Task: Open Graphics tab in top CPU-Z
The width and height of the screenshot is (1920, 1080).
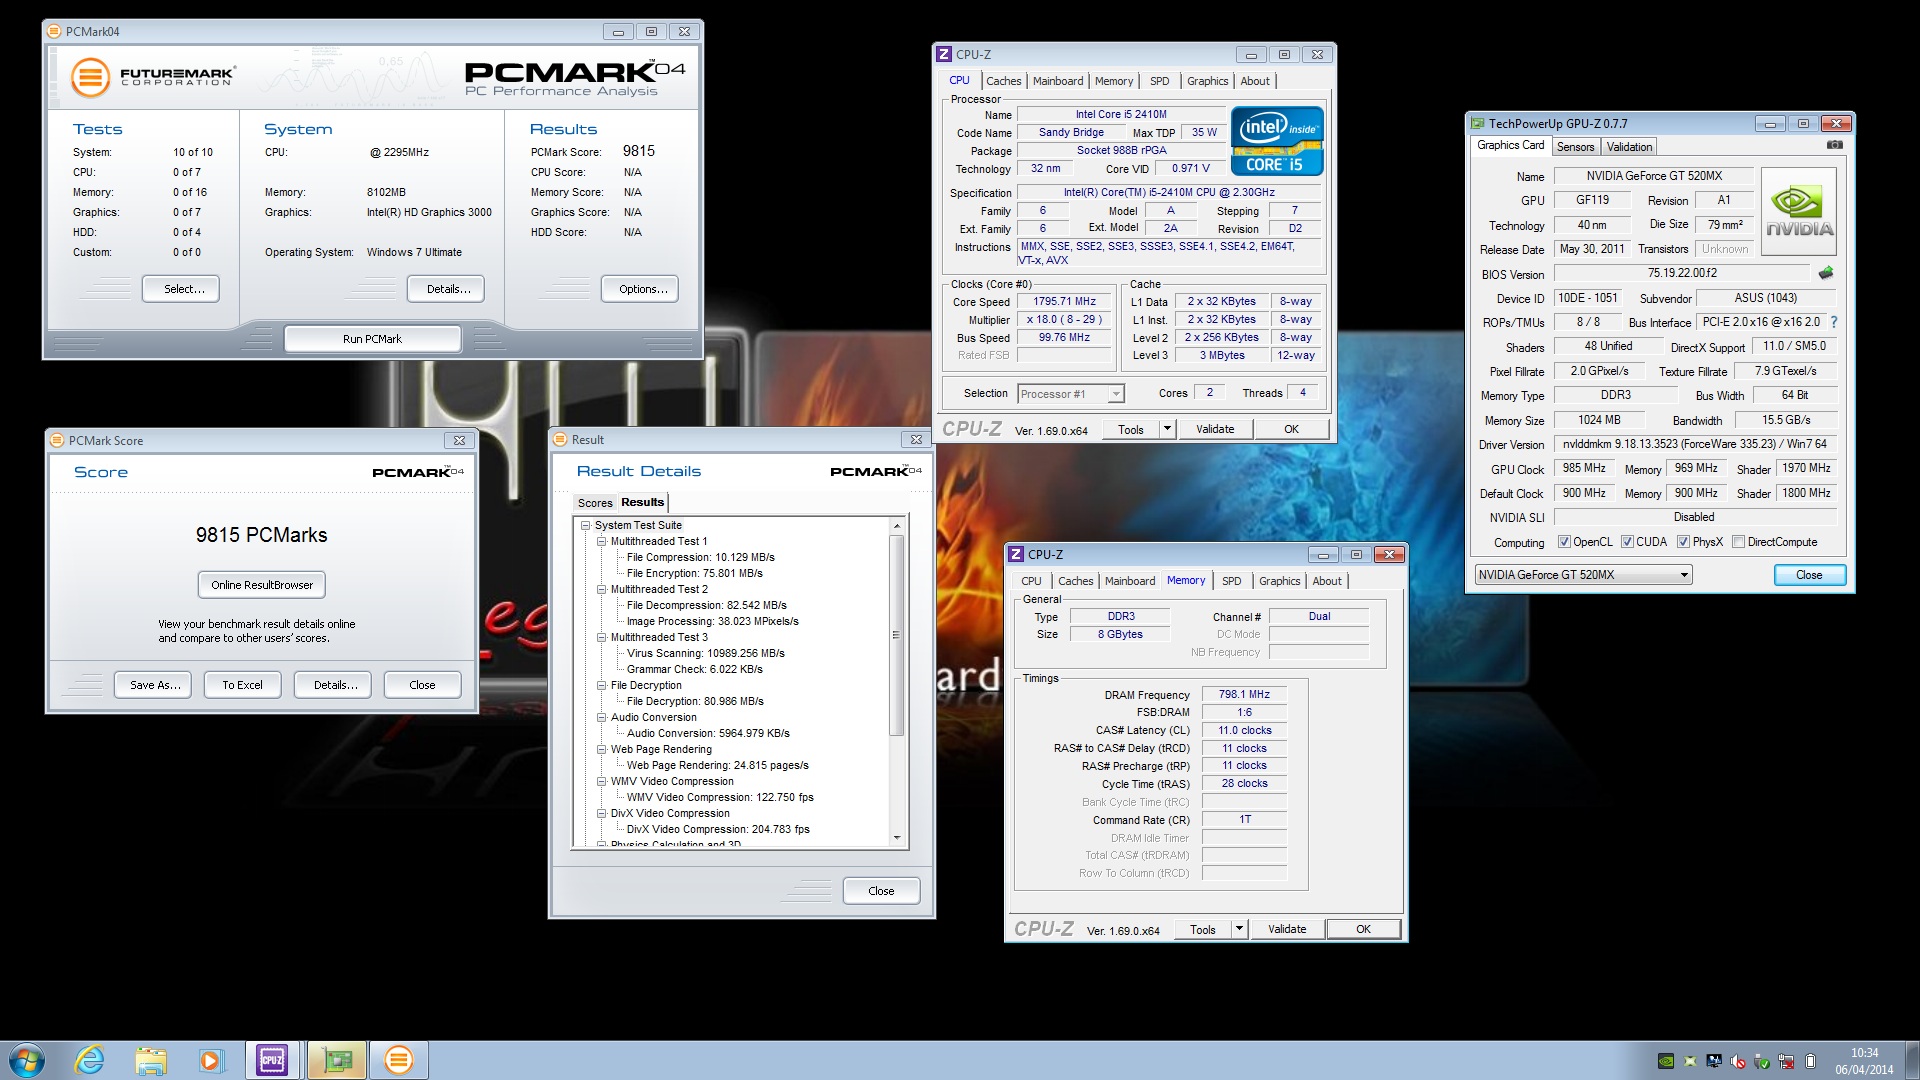Action: [x=1207, y=81]
